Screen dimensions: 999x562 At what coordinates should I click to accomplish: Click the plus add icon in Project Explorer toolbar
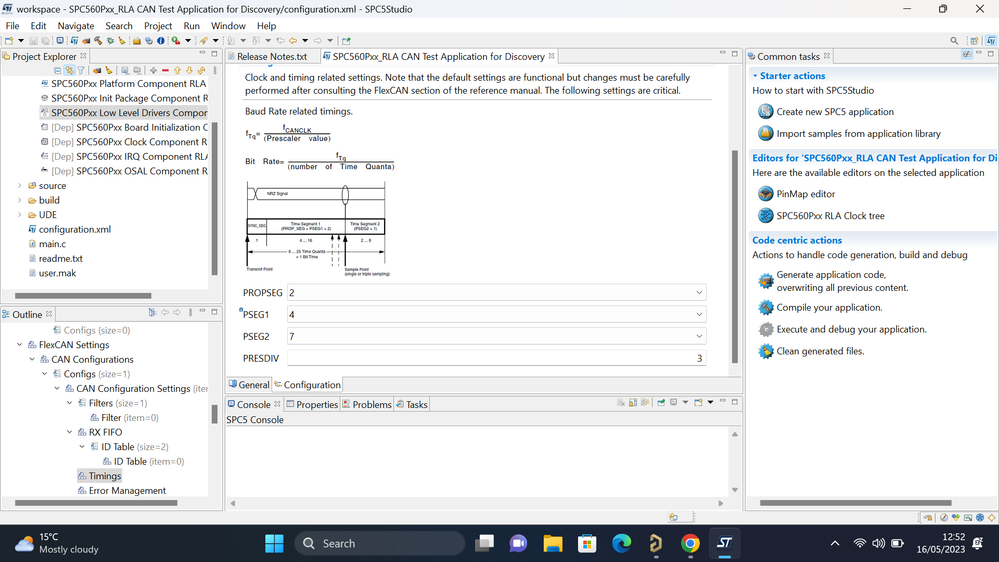click(x=153, y=71)
